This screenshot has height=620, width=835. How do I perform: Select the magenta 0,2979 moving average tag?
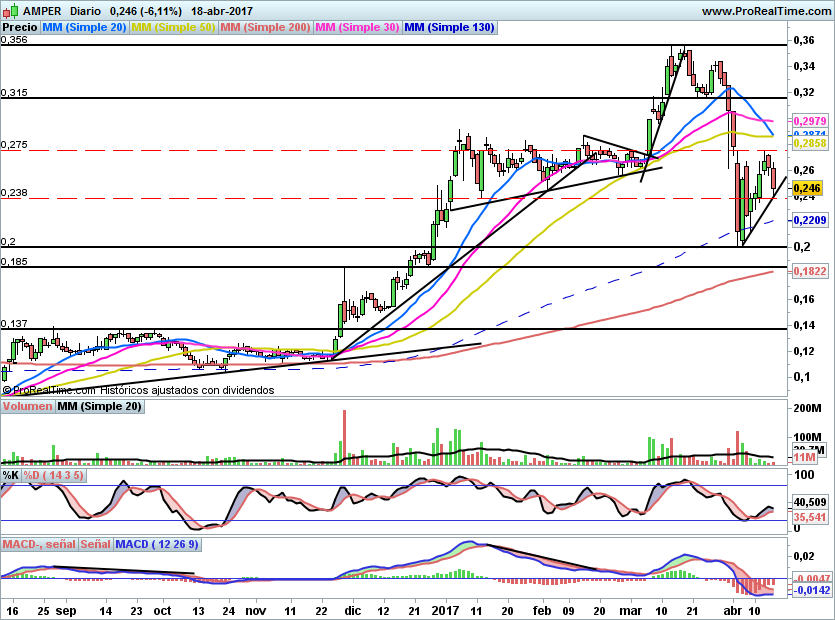pos(808,121)
